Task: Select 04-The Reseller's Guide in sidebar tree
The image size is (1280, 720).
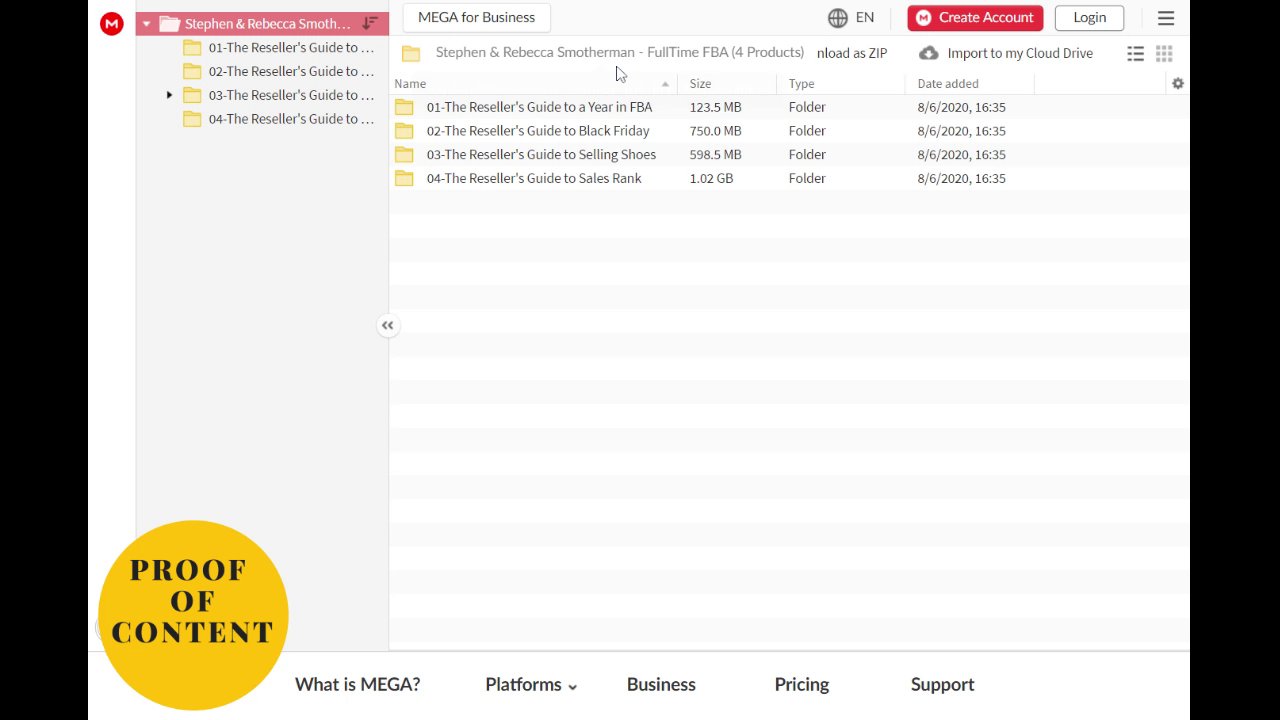Action: [291, 120]
